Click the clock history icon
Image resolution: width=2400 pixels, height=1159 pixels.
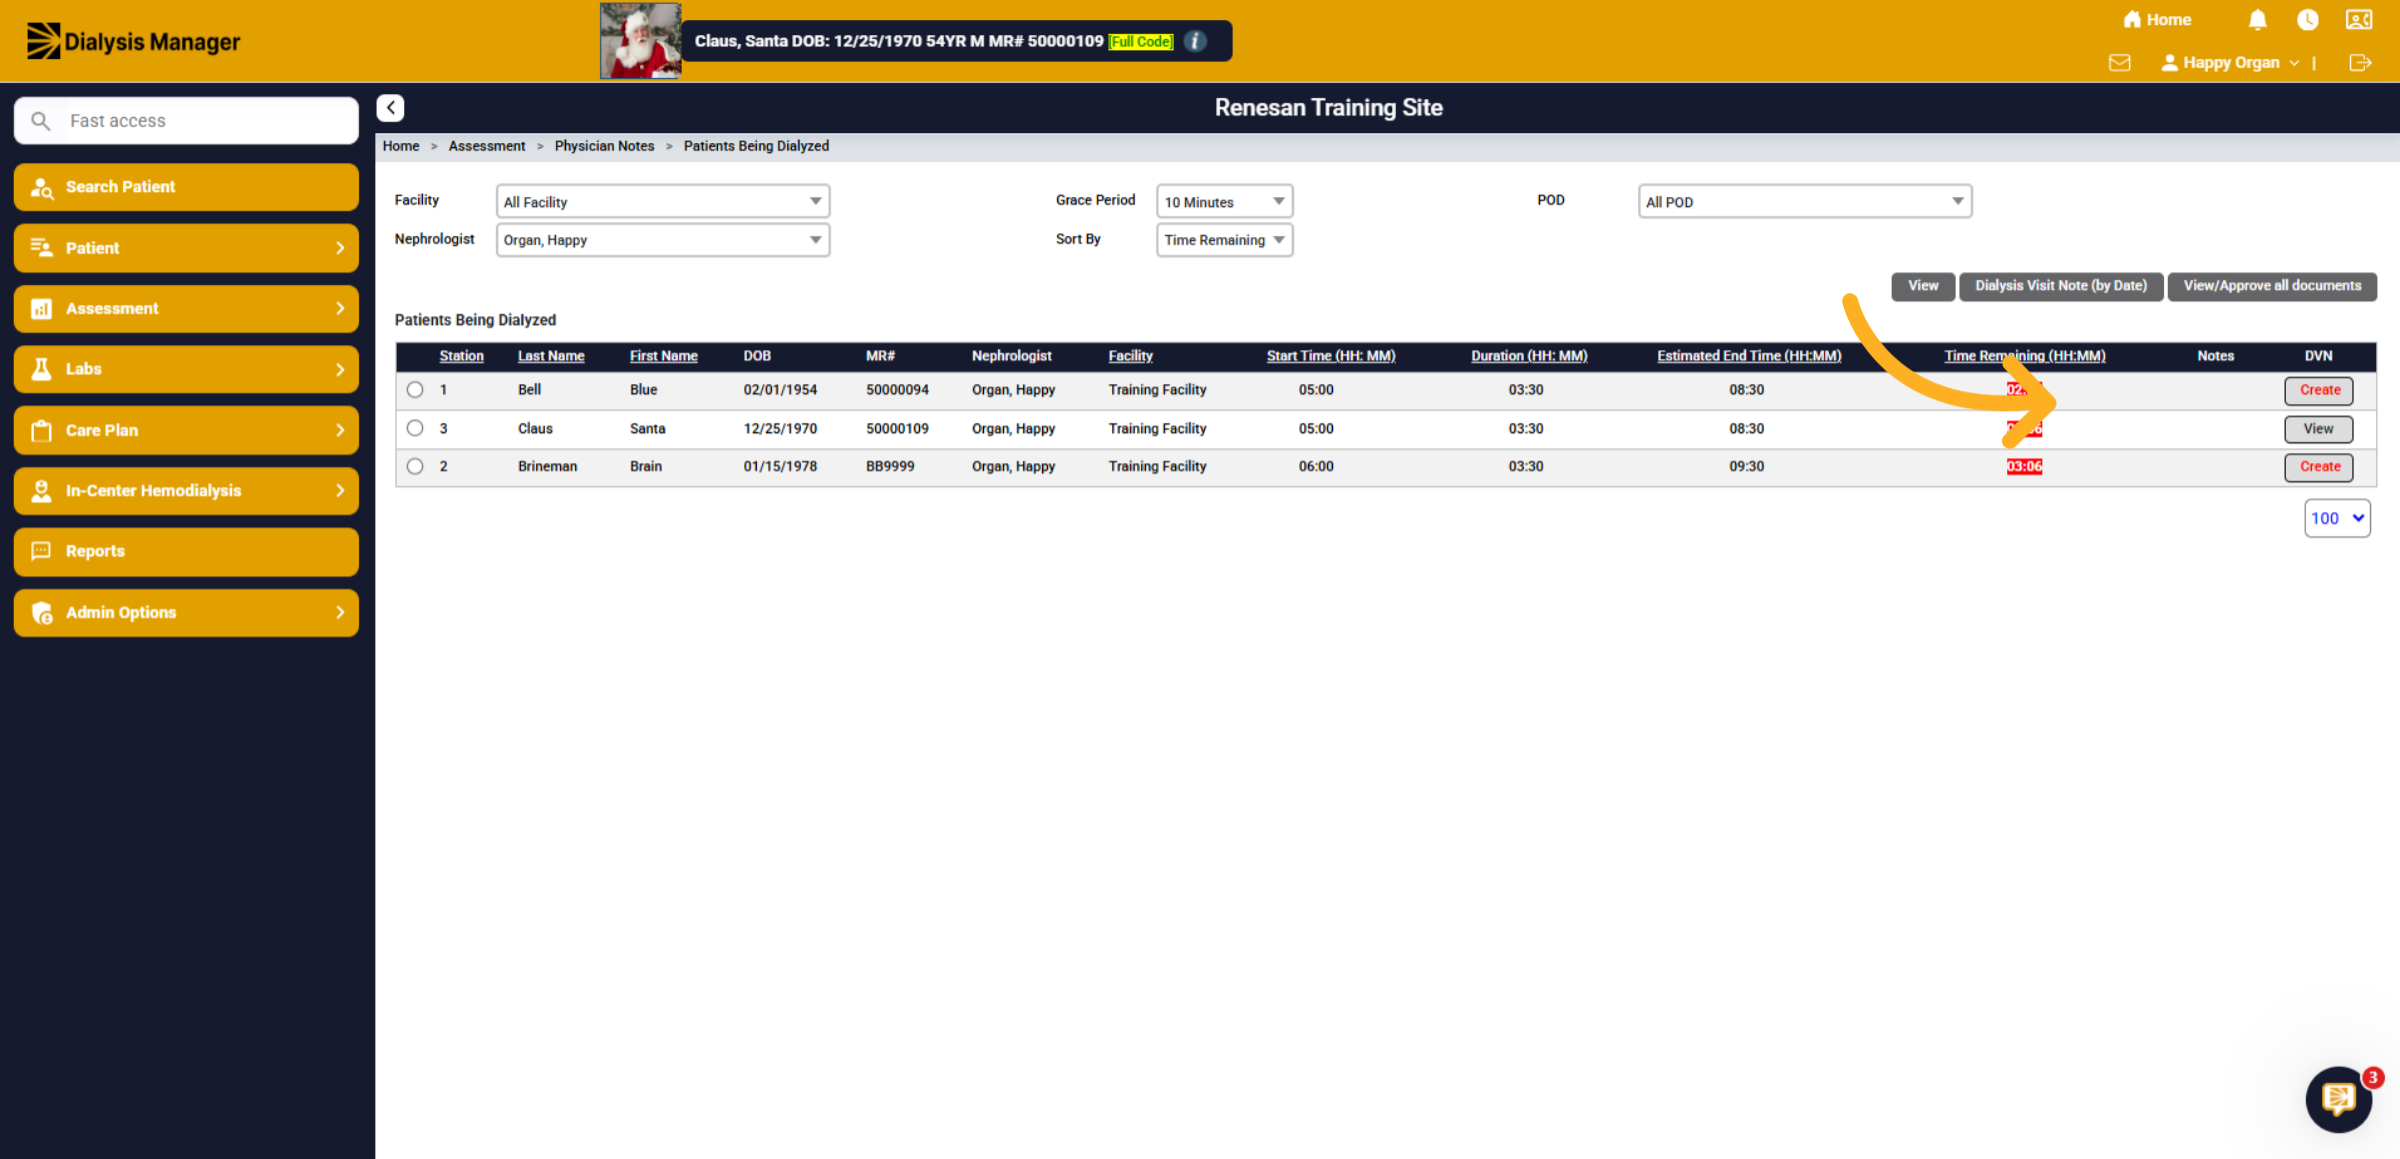(2308, 20)
